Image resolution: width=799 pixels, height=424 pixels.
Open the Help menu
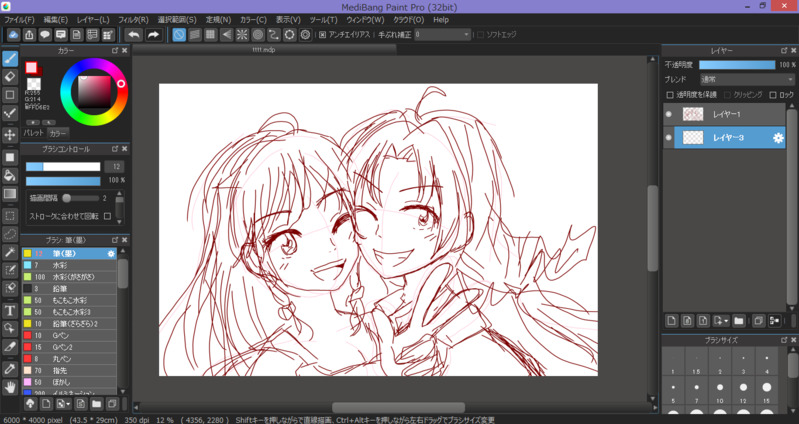pos(441,20)
